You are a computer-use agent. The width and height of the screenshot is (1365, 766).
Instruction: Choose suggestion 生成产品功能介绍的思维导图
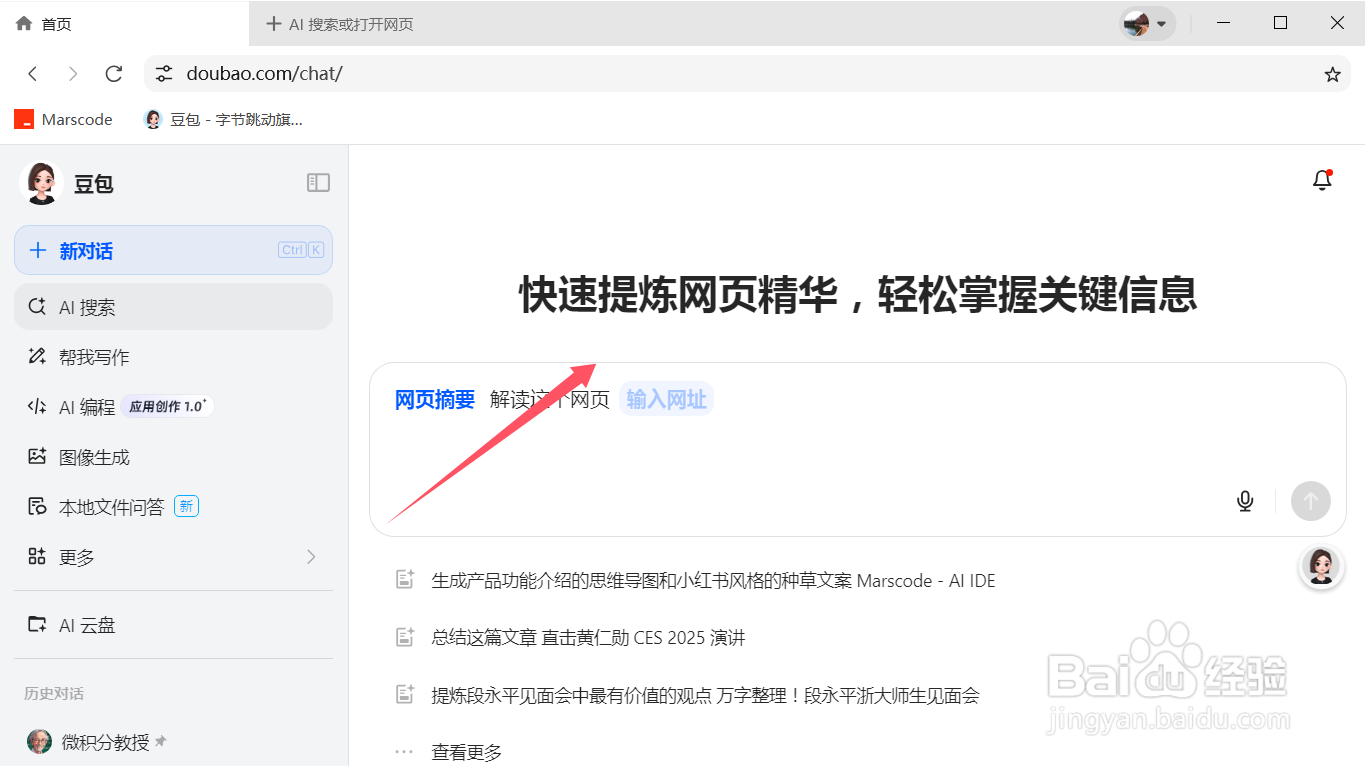click(694, 580)
